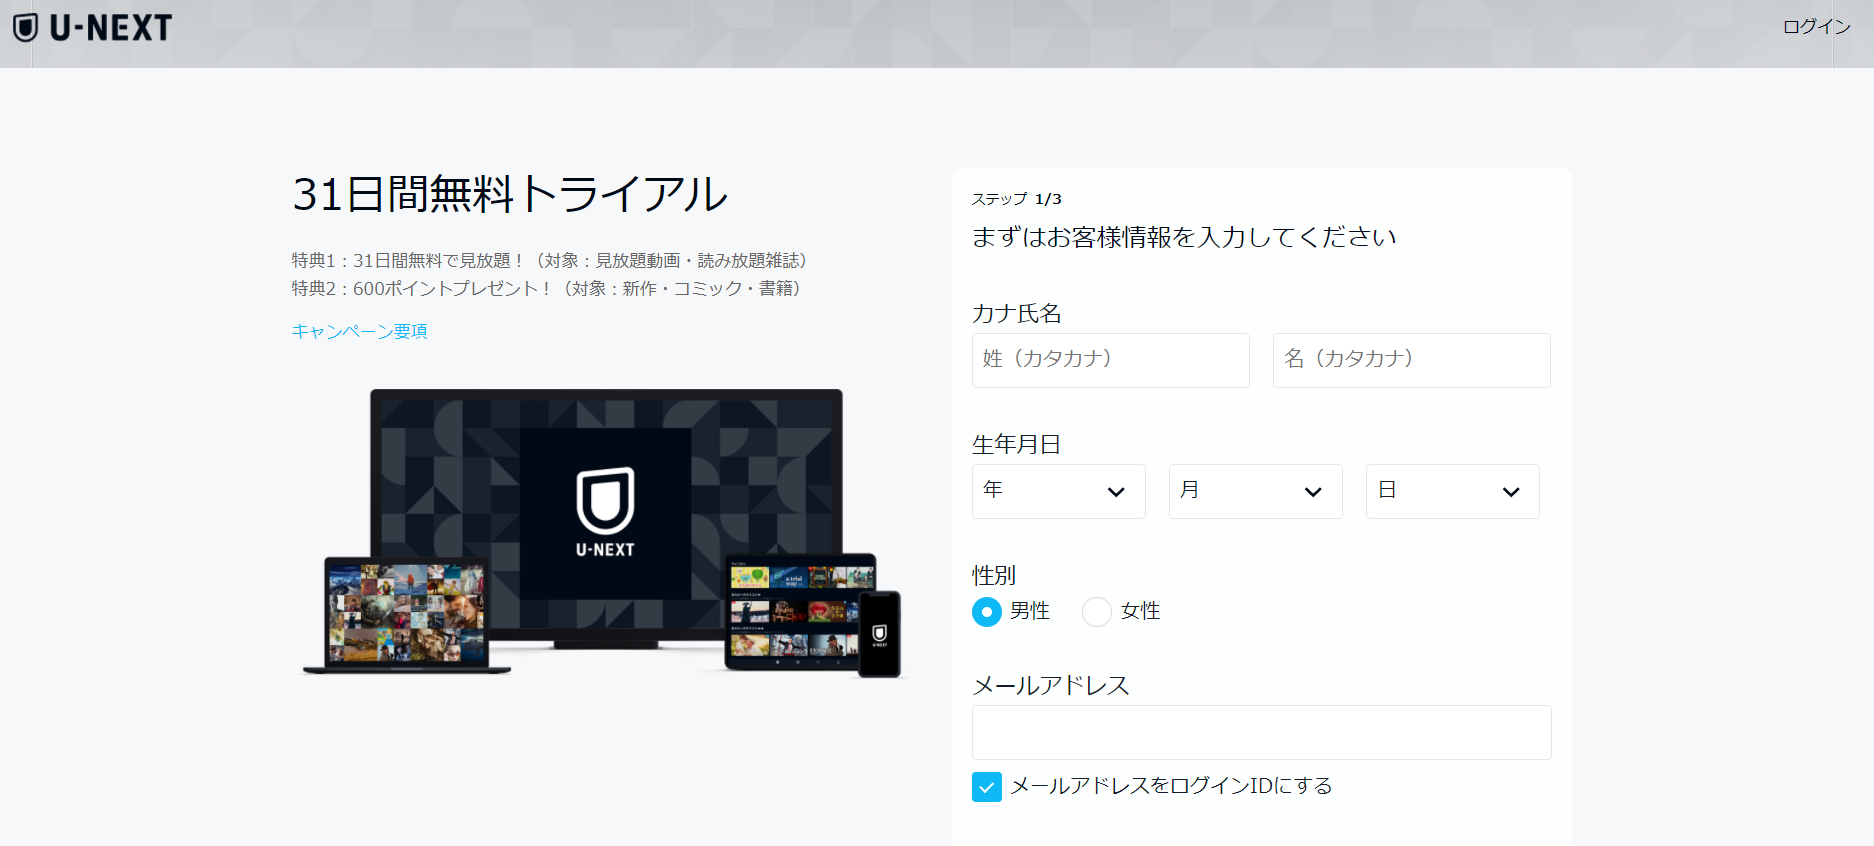Screen dimensions: 1874x846
Task: Open the キャンペーン要項 link
Action: 359,331
